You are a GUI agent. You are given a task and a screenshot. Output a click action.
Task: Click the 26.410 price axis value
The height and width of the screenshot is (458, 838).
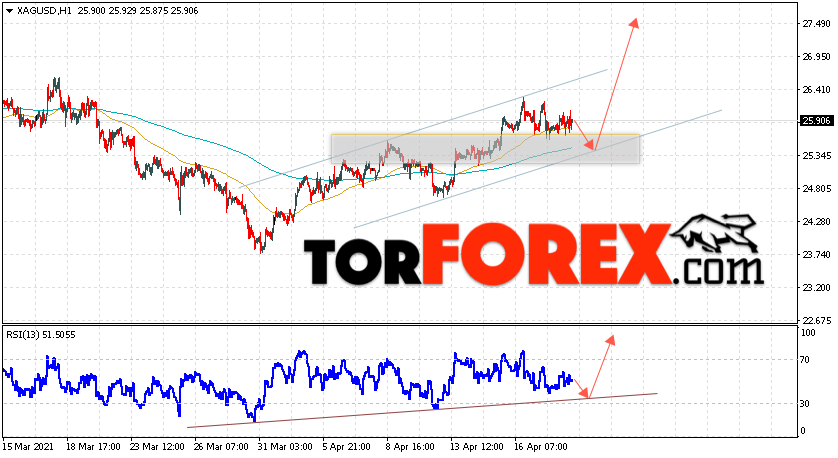[x=816, y=90]
